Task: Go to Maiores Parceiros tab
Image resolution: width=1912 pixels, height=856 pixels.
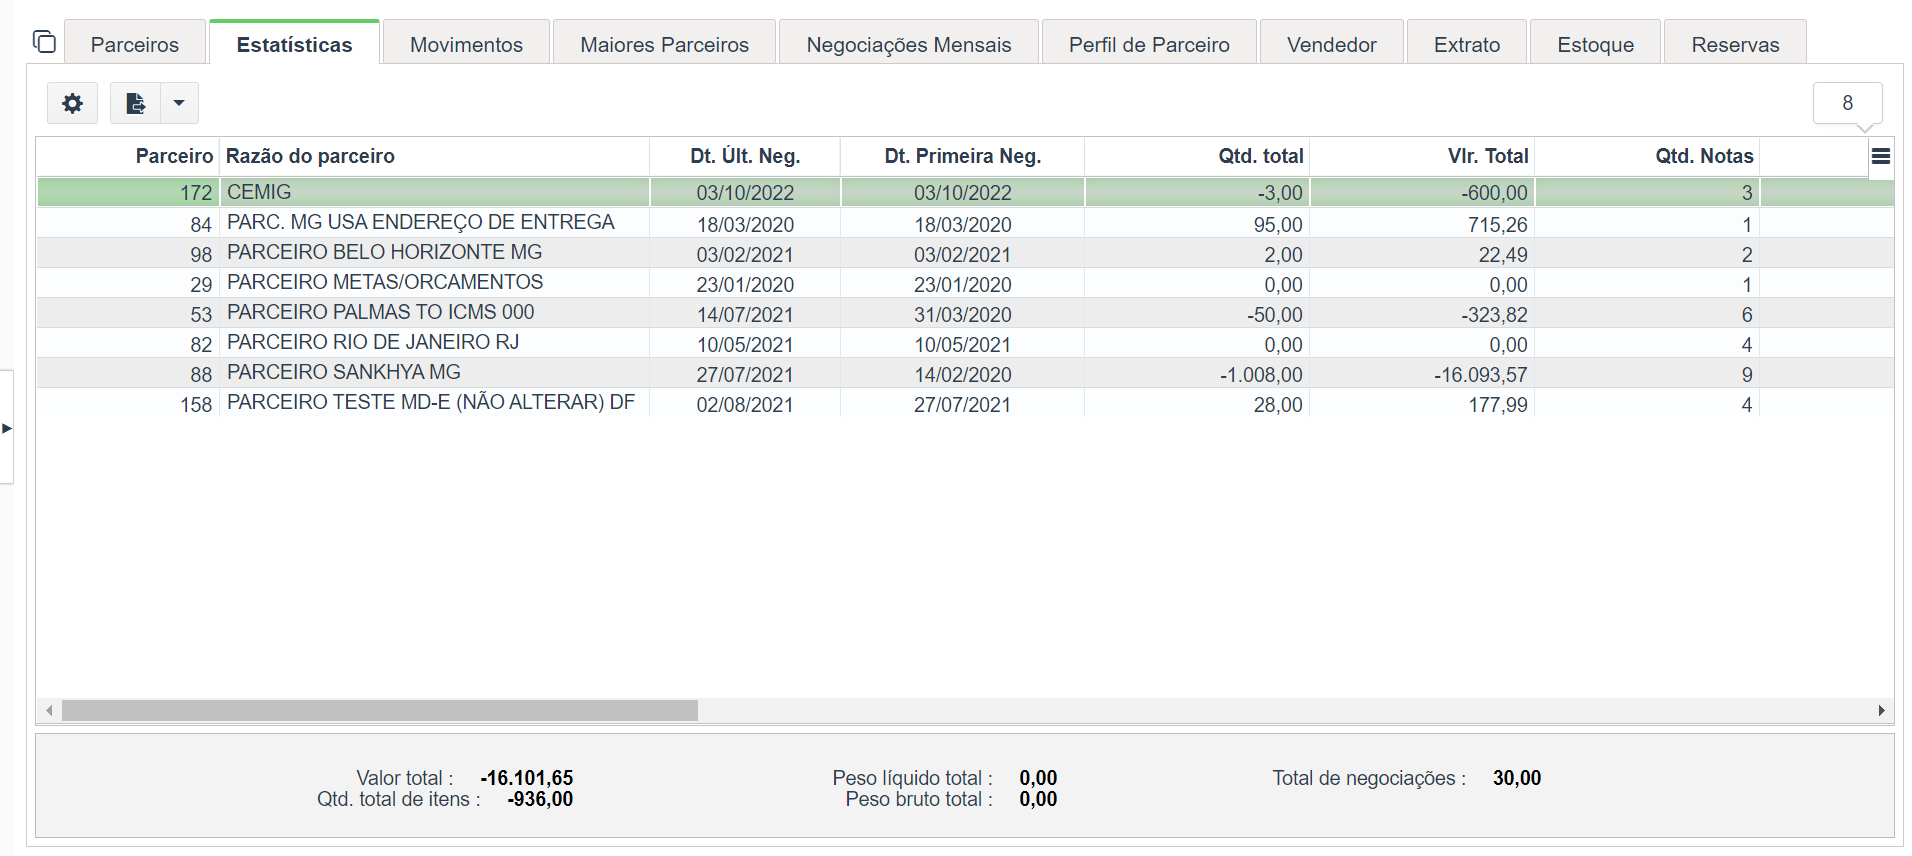Action: [x=664, y=44]
